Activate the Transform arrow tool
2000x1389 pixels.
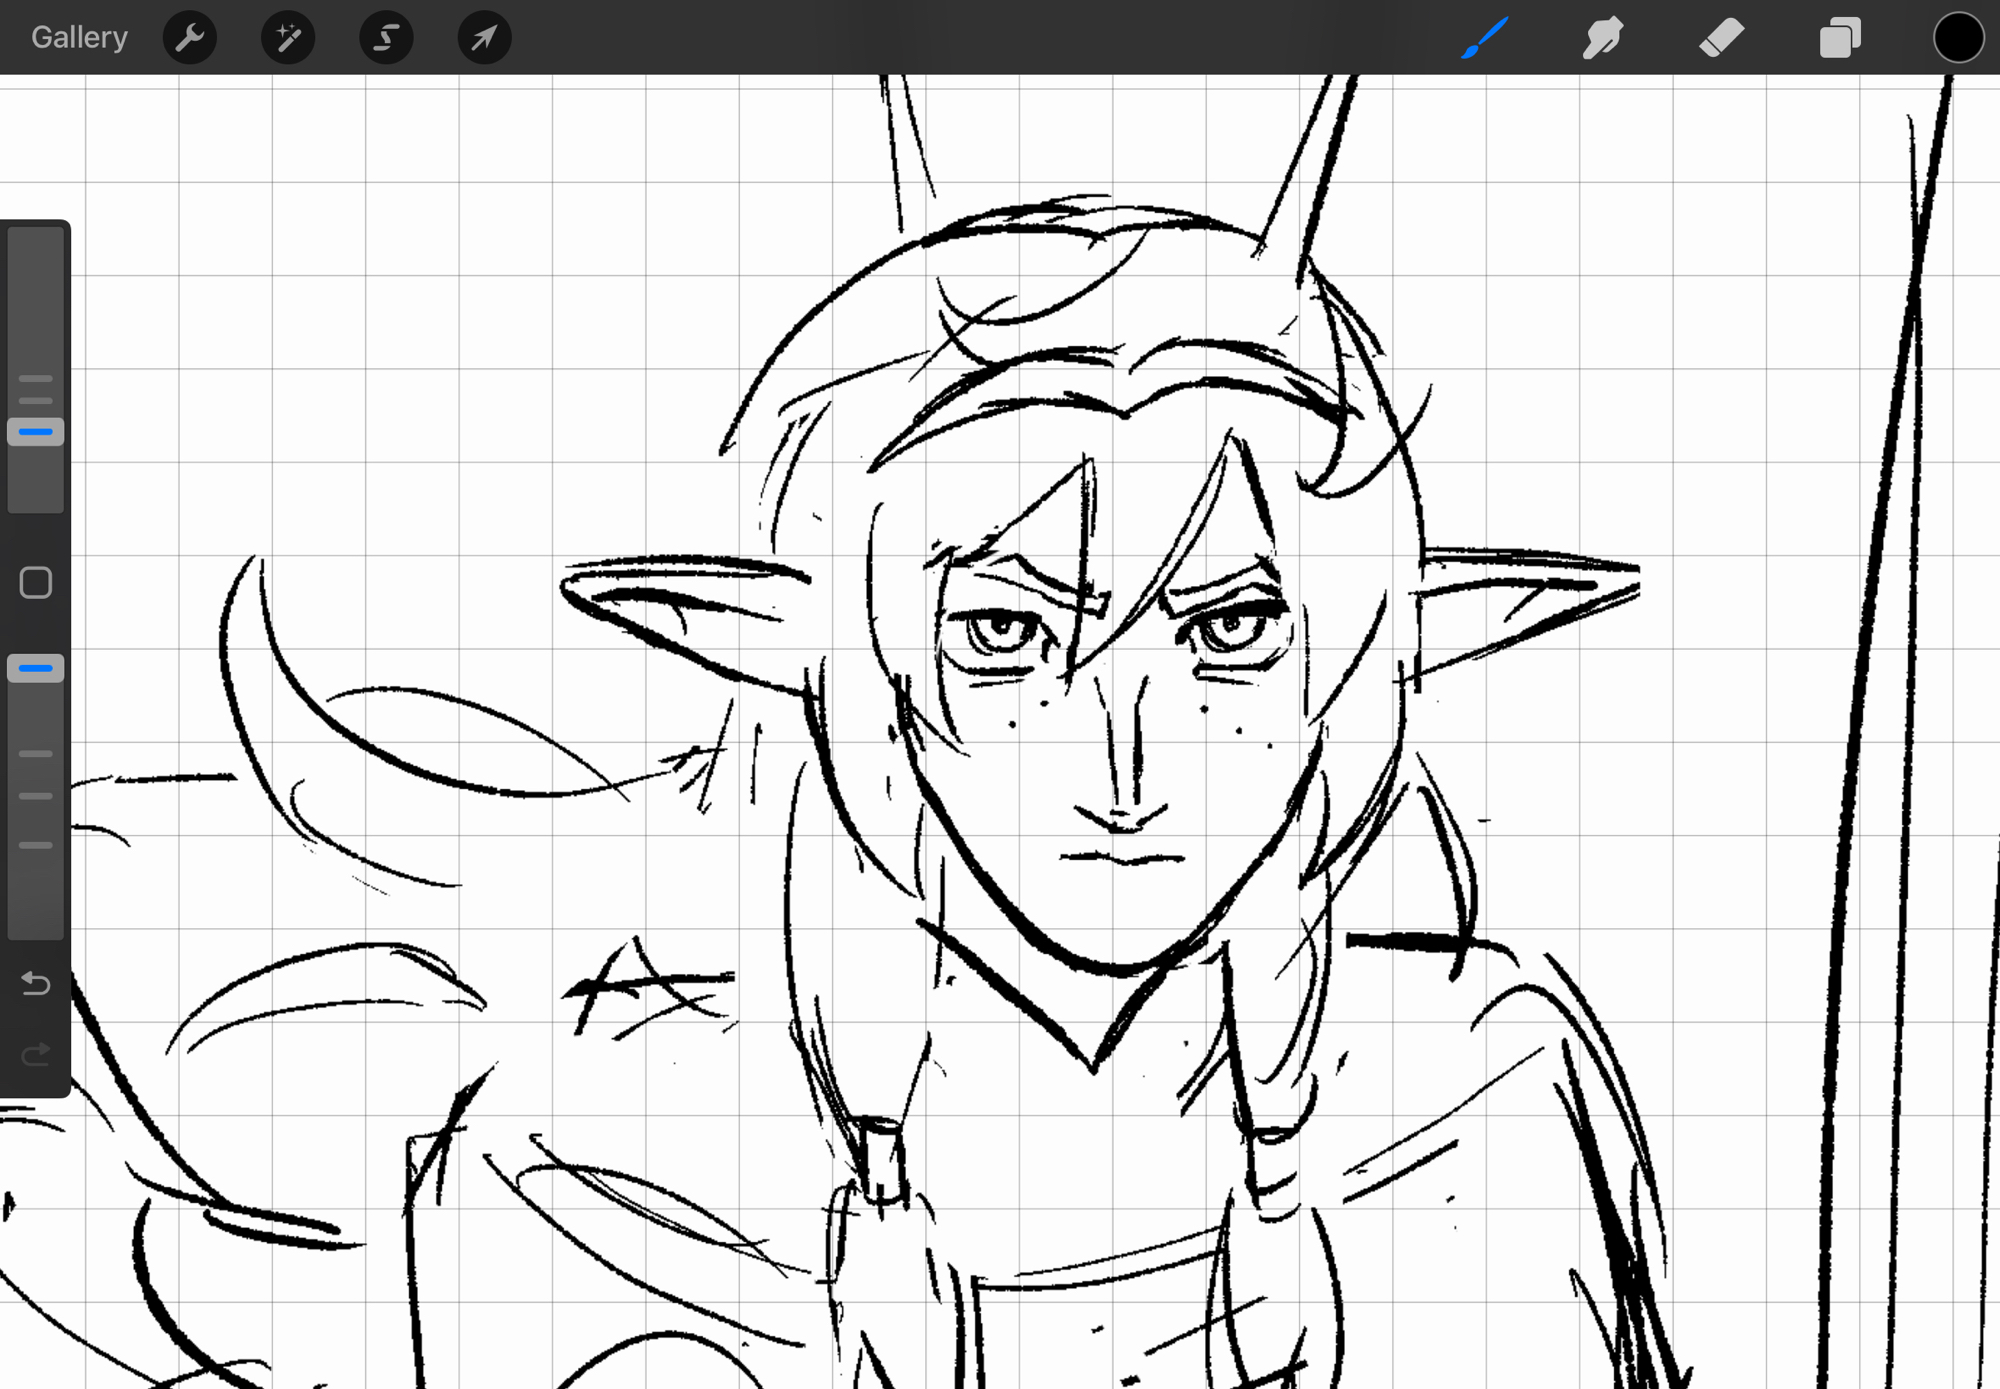point(484,37)
